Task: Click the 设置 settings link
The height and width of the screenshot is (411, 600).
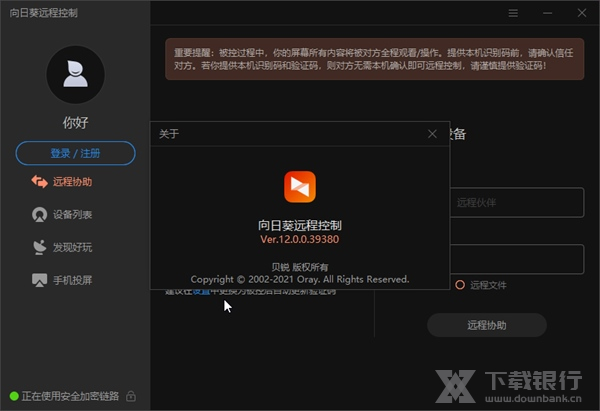Action: [200, 291]
